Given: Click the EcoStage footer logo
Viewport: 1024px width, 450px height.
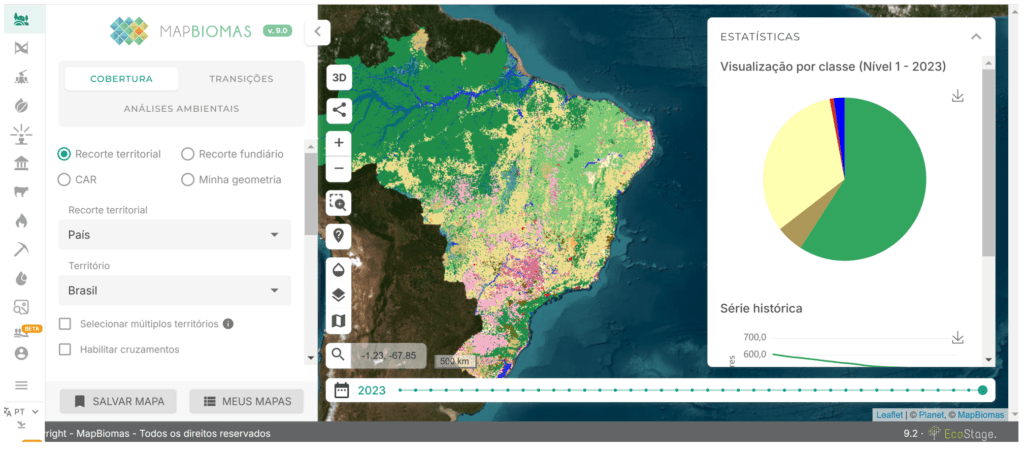Looking at the screenshot, I should [963, 434].
